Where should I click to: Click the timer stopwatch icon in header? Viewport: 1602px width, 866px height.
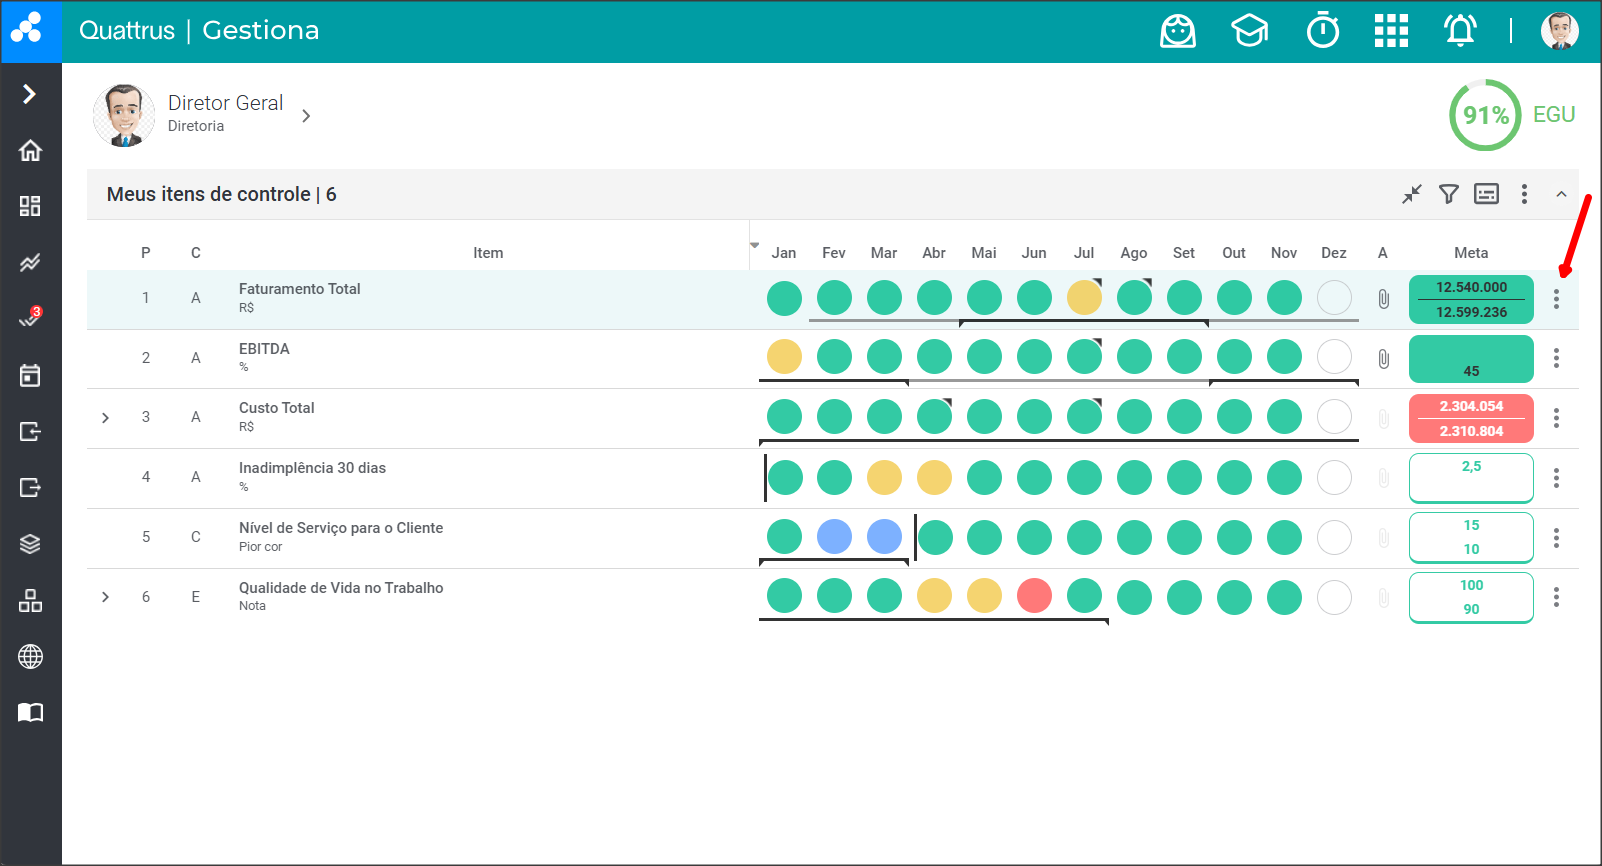(1322, 31)
